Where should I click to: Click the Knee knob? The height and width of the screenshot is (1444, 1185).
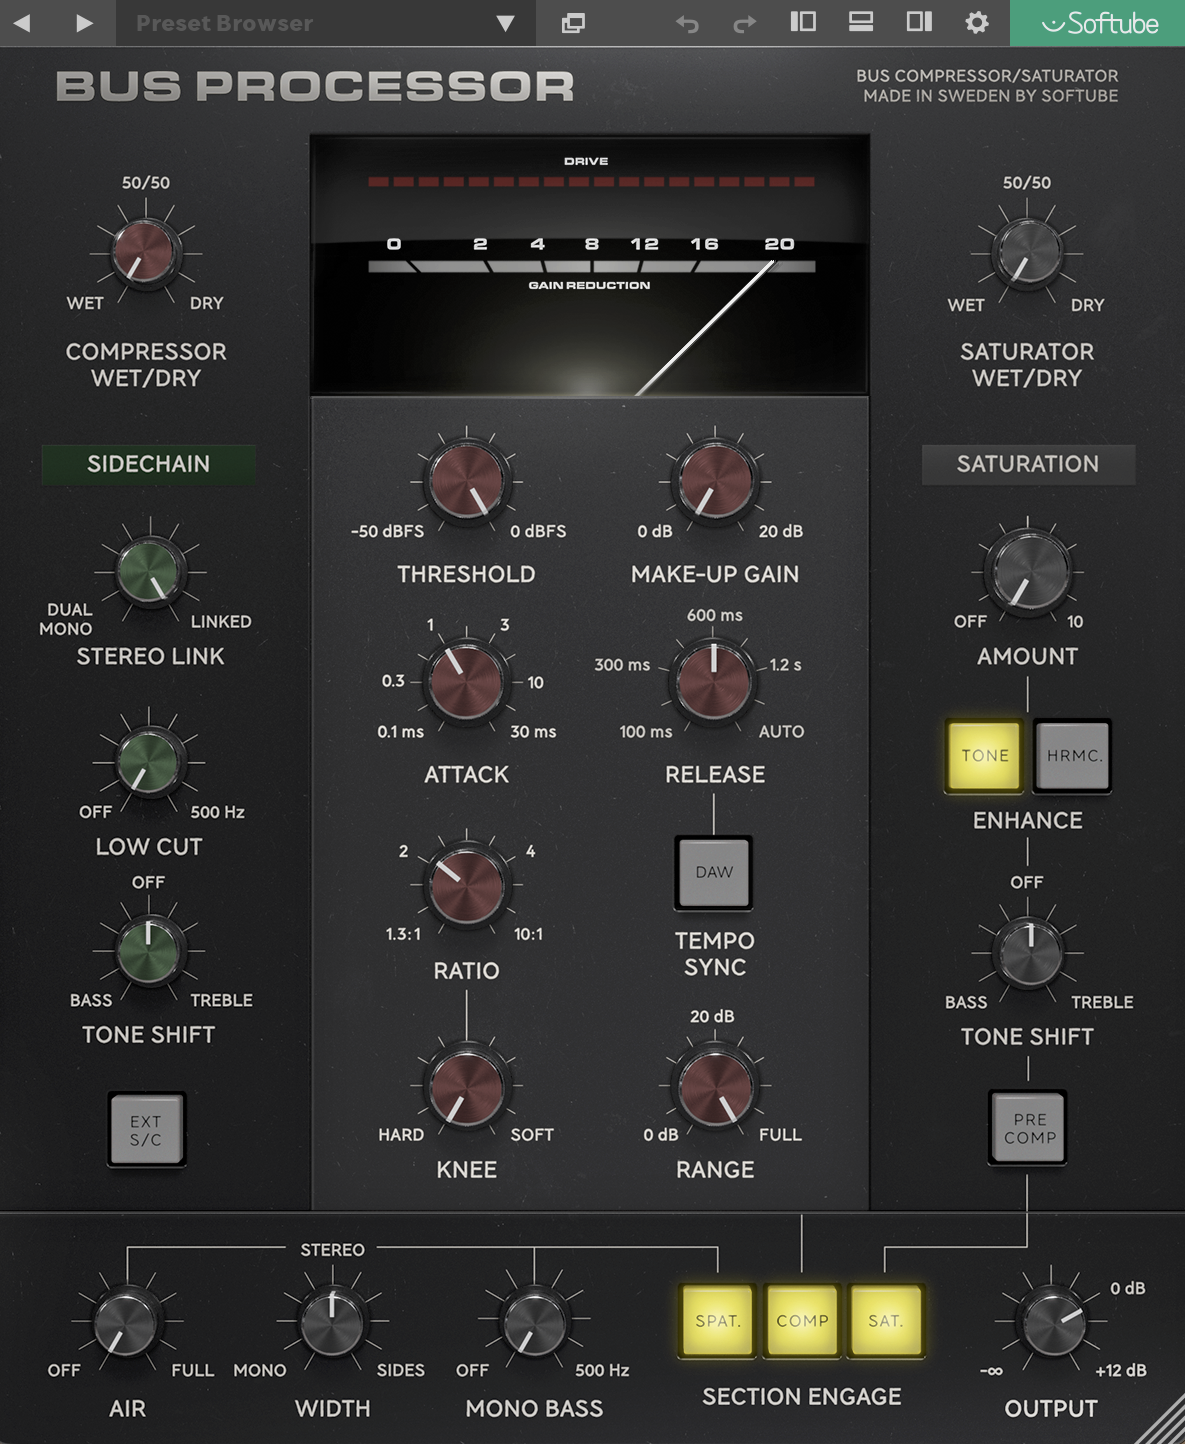point(466,1087)
